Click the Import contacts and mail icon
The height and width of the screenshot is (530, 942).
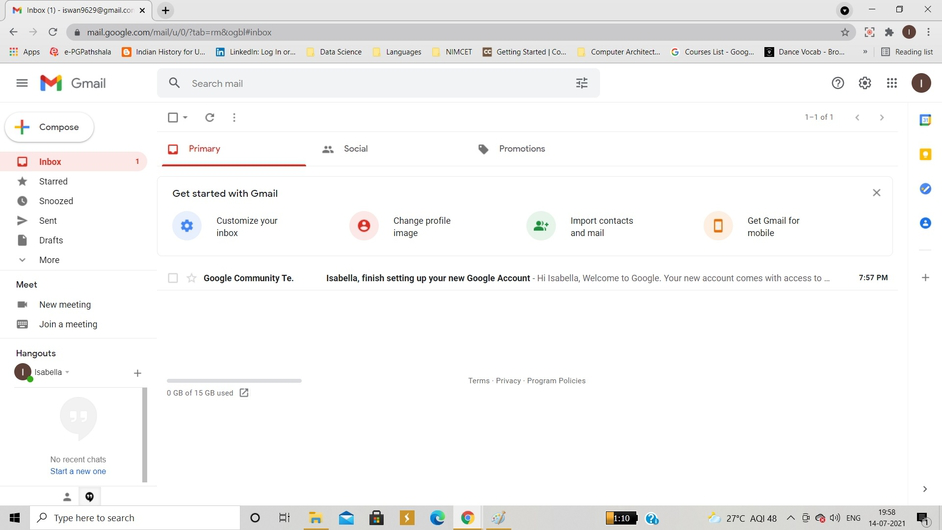pyautogui.click(x=541, y=226)
